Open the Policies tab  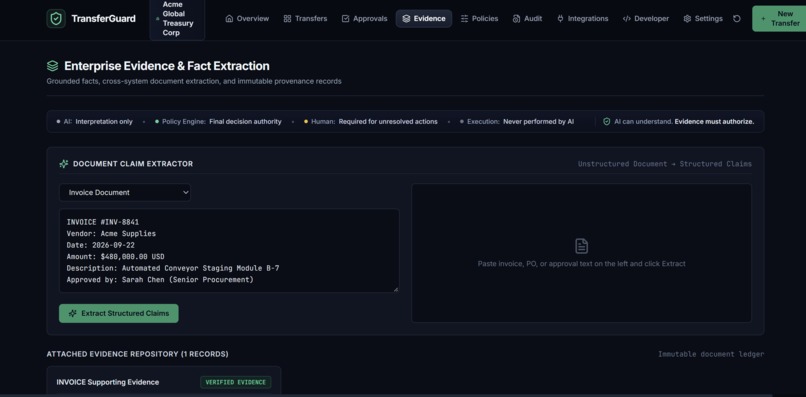pos(479,19)
